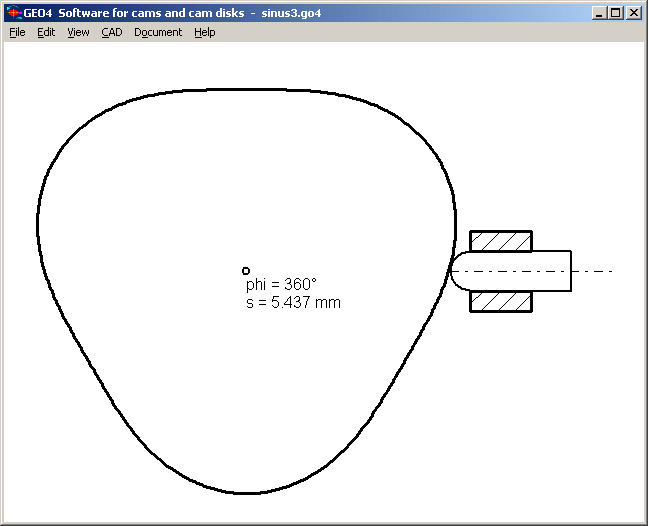The height and width of the screenshot is (526, 648).
Task: Click the GEO4 application icon in title bar
Action: coord(13,13)
